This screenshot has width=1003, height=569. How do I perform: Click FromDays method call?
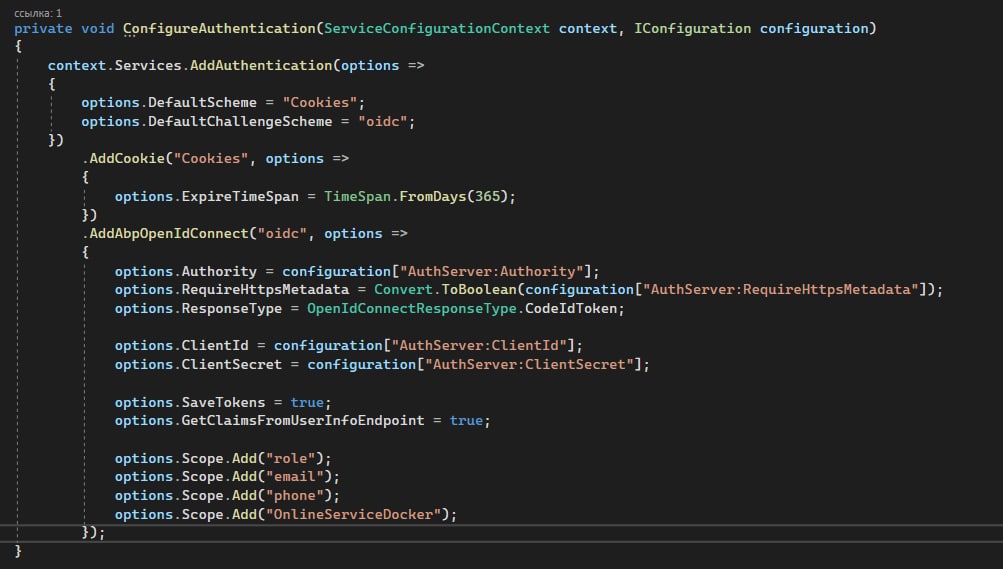tap(432, 197)
